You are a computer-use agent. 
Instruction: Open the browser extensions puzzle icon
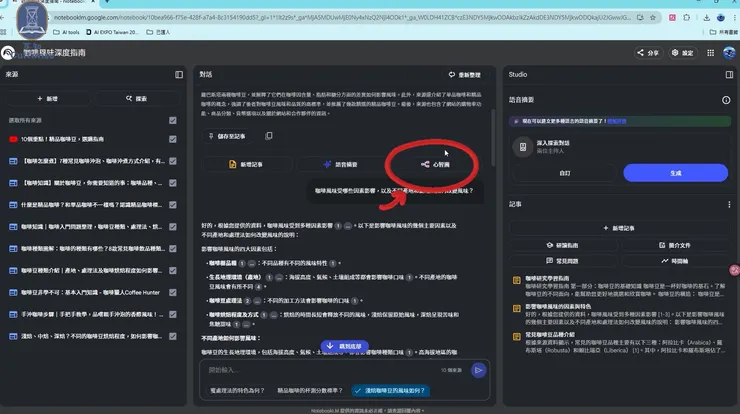(686, 17)
